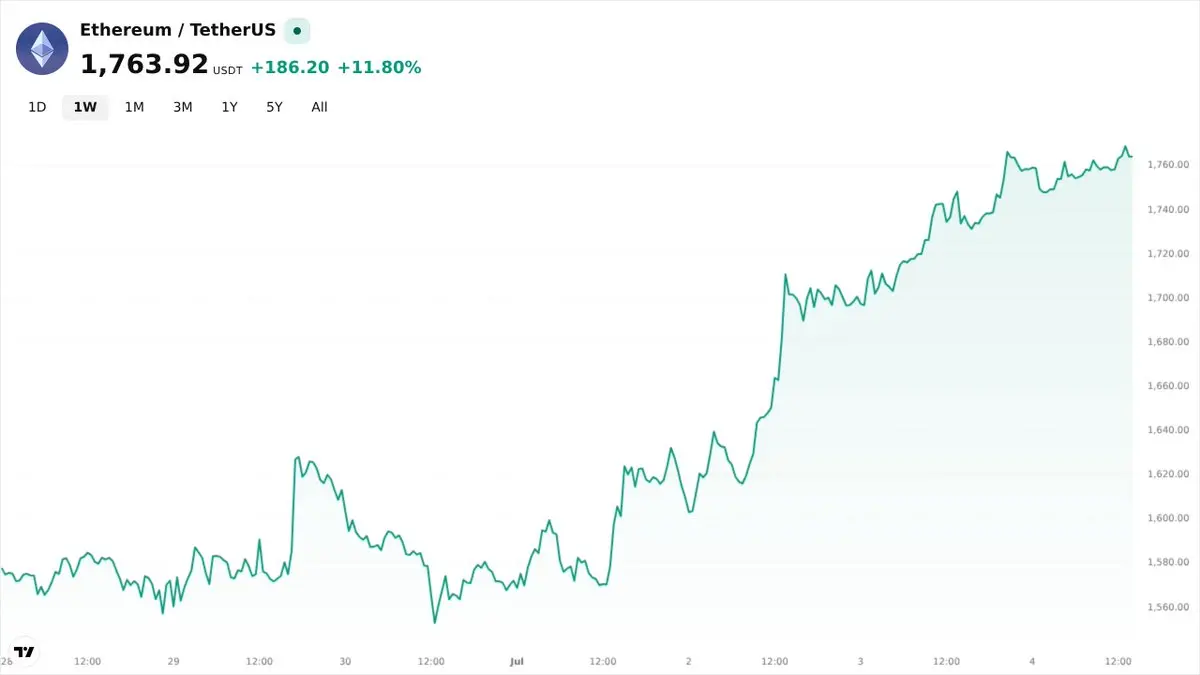Image resolution: width=1200 pixels, height=675 pixels.
Task: View the All time range
Action: pyautogui.click(x=319, y=107)
